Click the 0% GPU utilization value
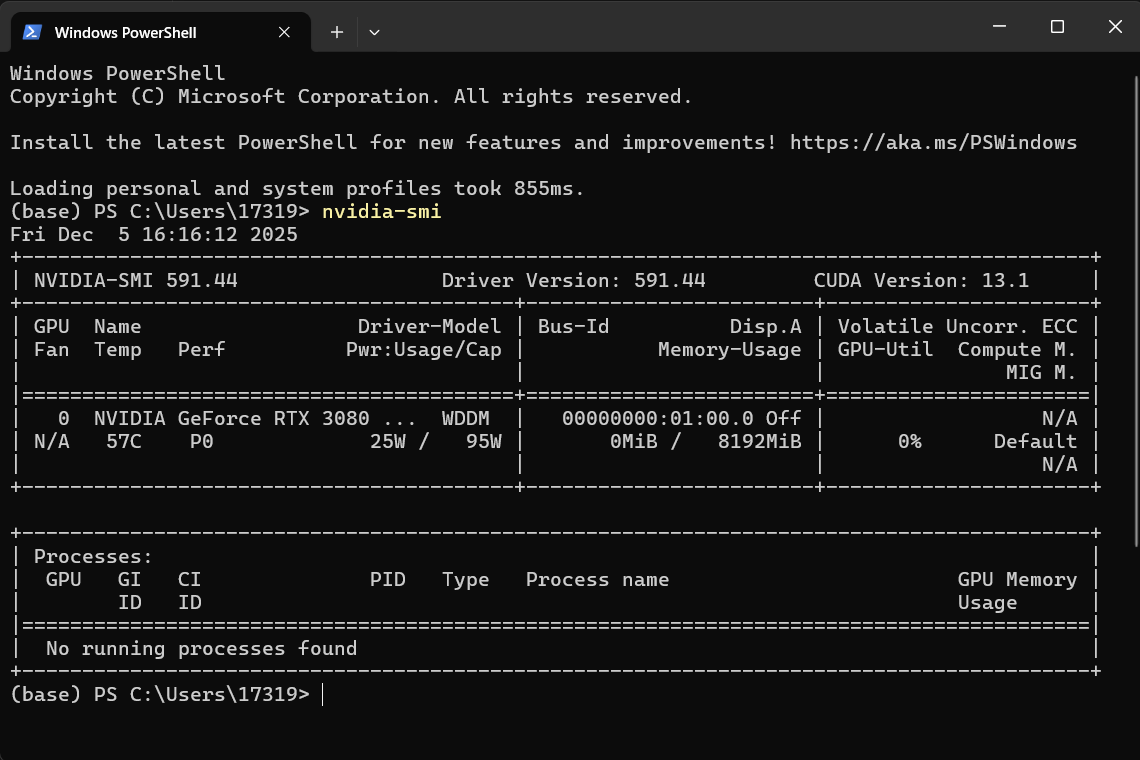The image size is (1140, 760). pyautogui.click(x=910, y=442)
